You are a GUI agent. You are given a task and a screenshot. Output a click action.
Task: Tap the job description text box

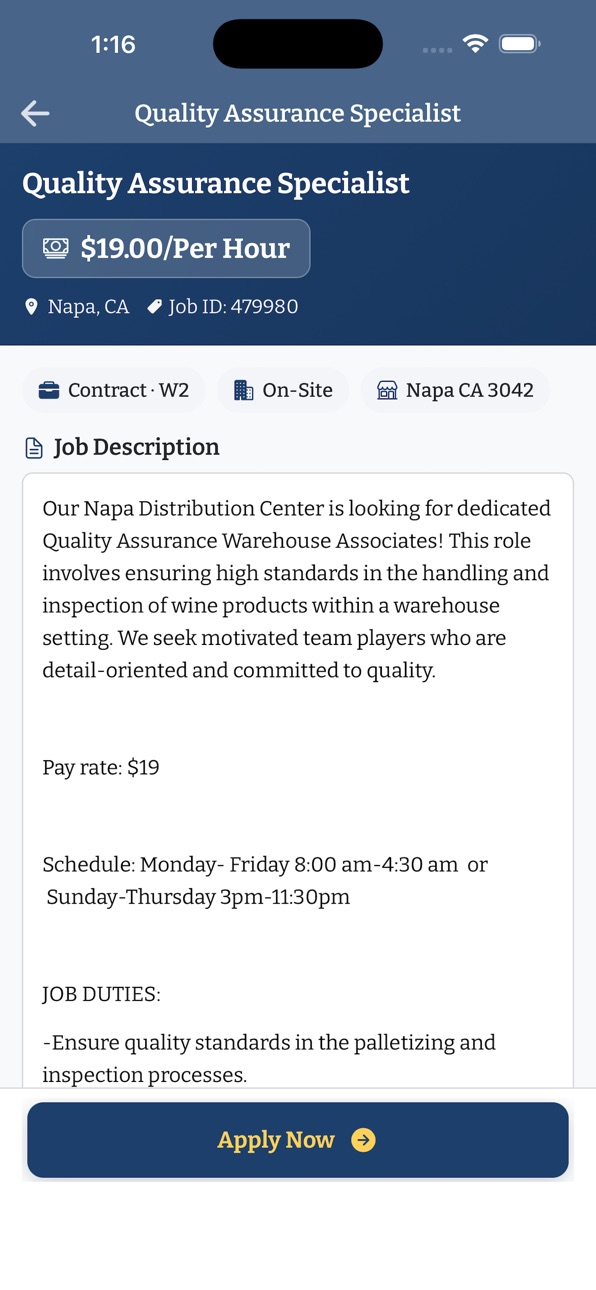(298, 780)
